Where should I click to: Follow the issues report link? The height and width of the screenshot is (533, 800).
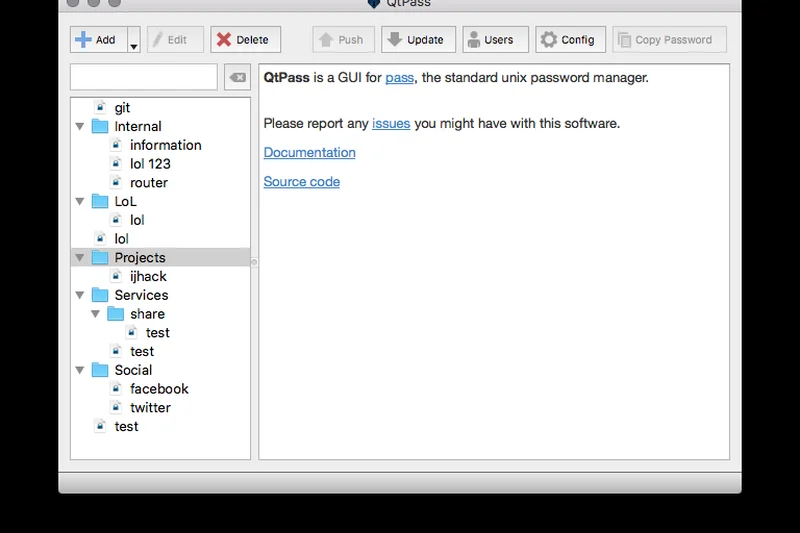[391, 124]
